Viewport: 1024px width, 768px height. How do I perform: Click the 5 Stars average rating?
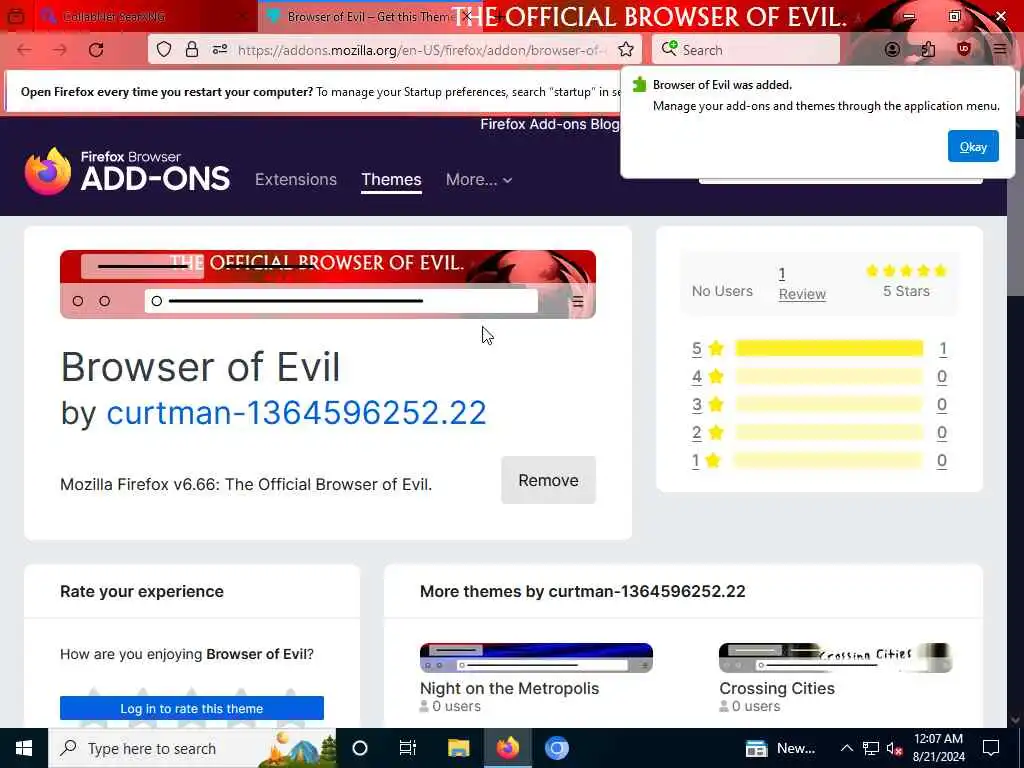[906, 281]
